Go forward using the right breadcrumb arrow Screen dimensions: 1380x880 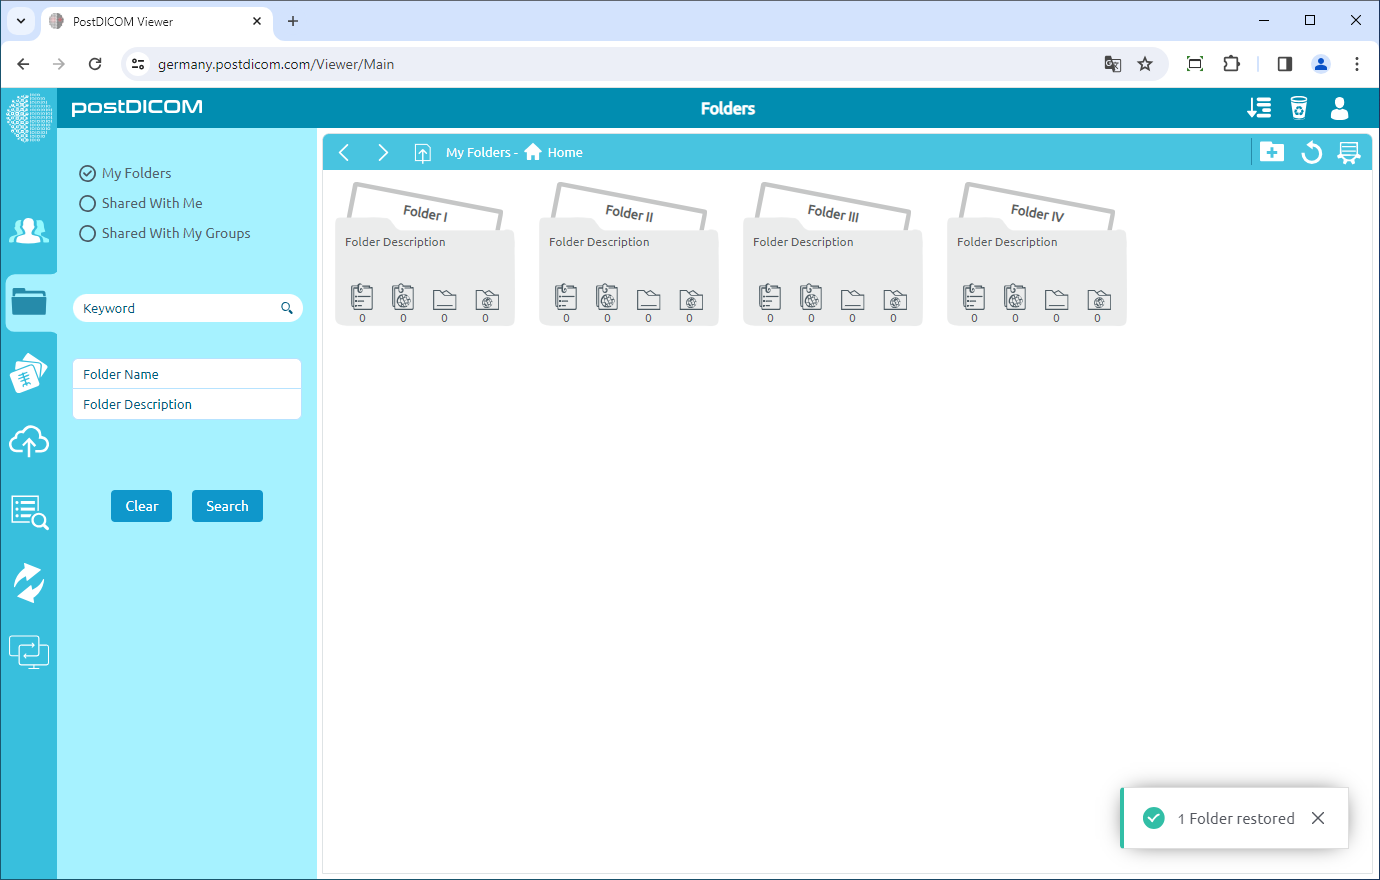pos(383,152)
